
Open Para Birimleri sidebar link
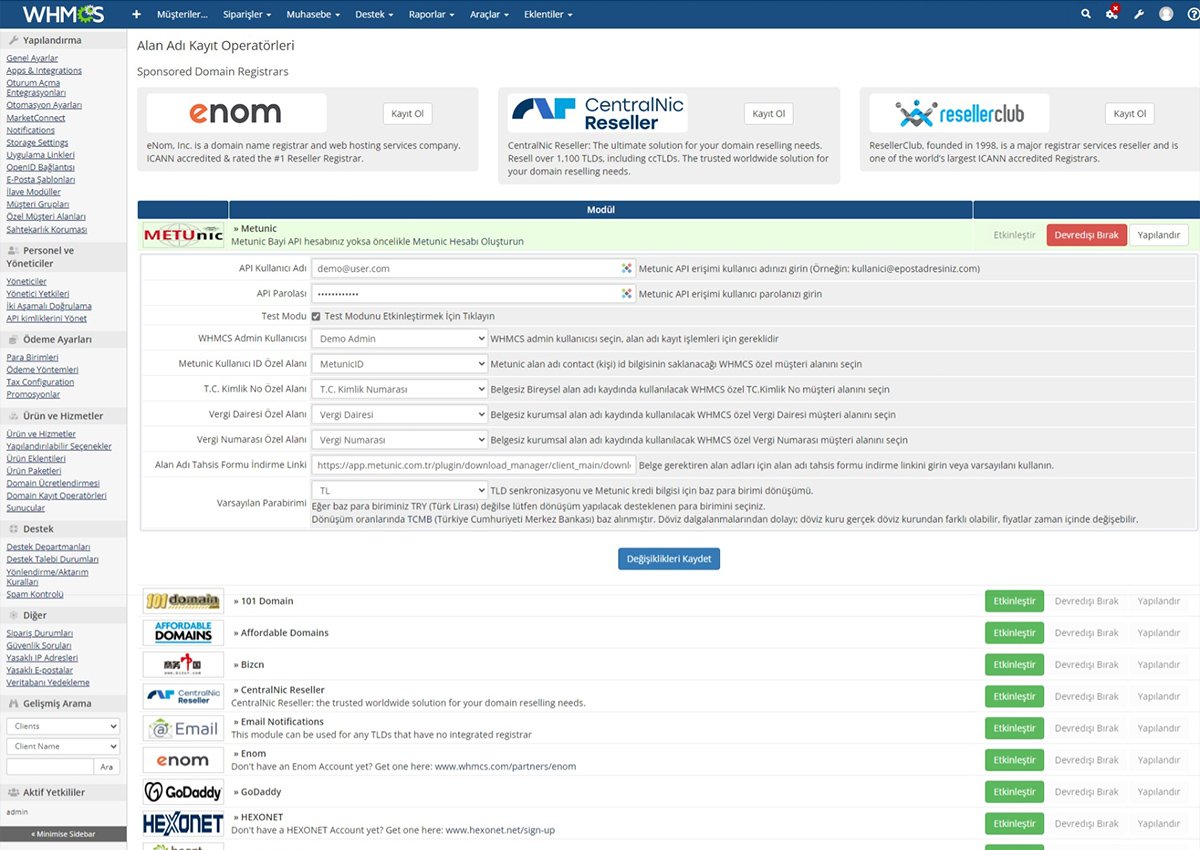point(32,357)
